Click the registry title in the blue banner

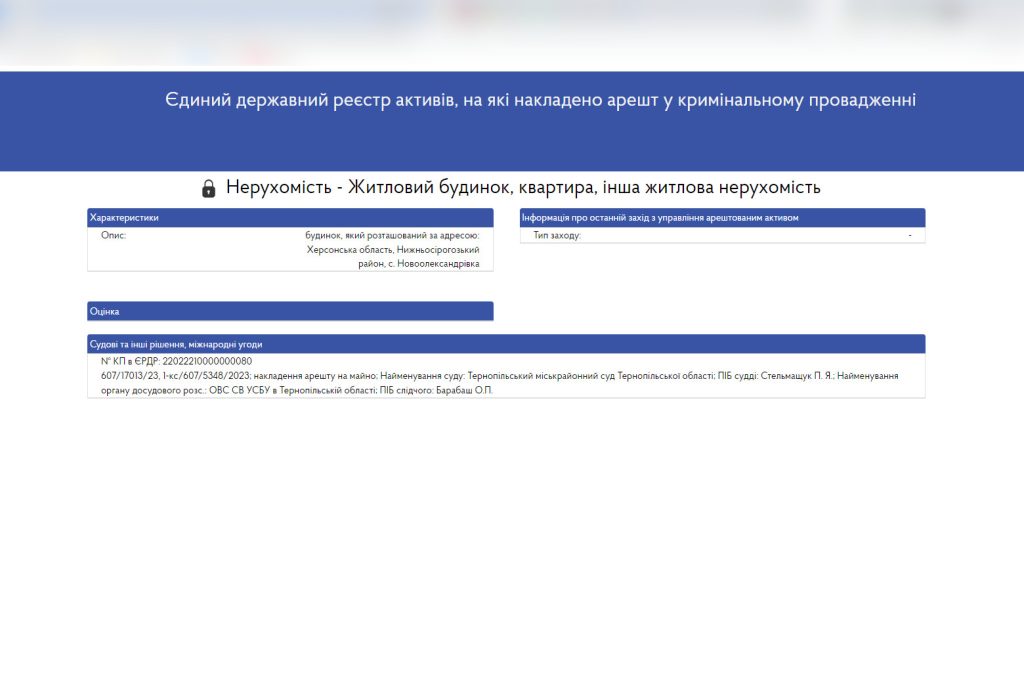540,100
